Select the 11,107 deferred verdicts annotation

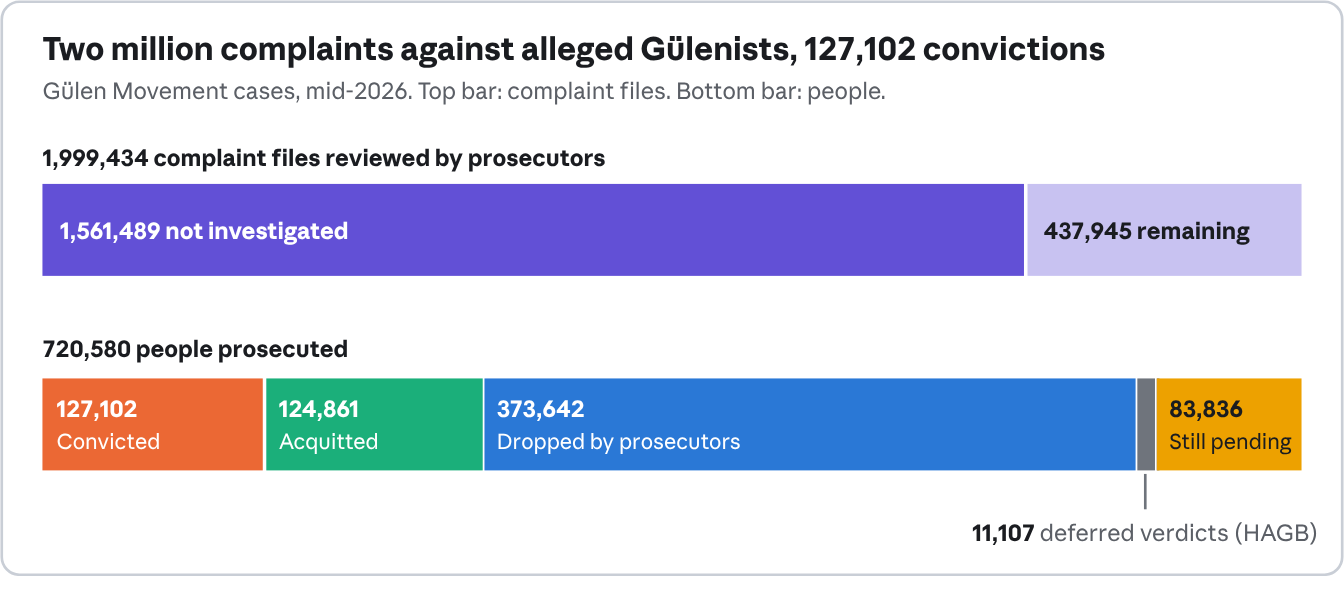click(1144, 533)
